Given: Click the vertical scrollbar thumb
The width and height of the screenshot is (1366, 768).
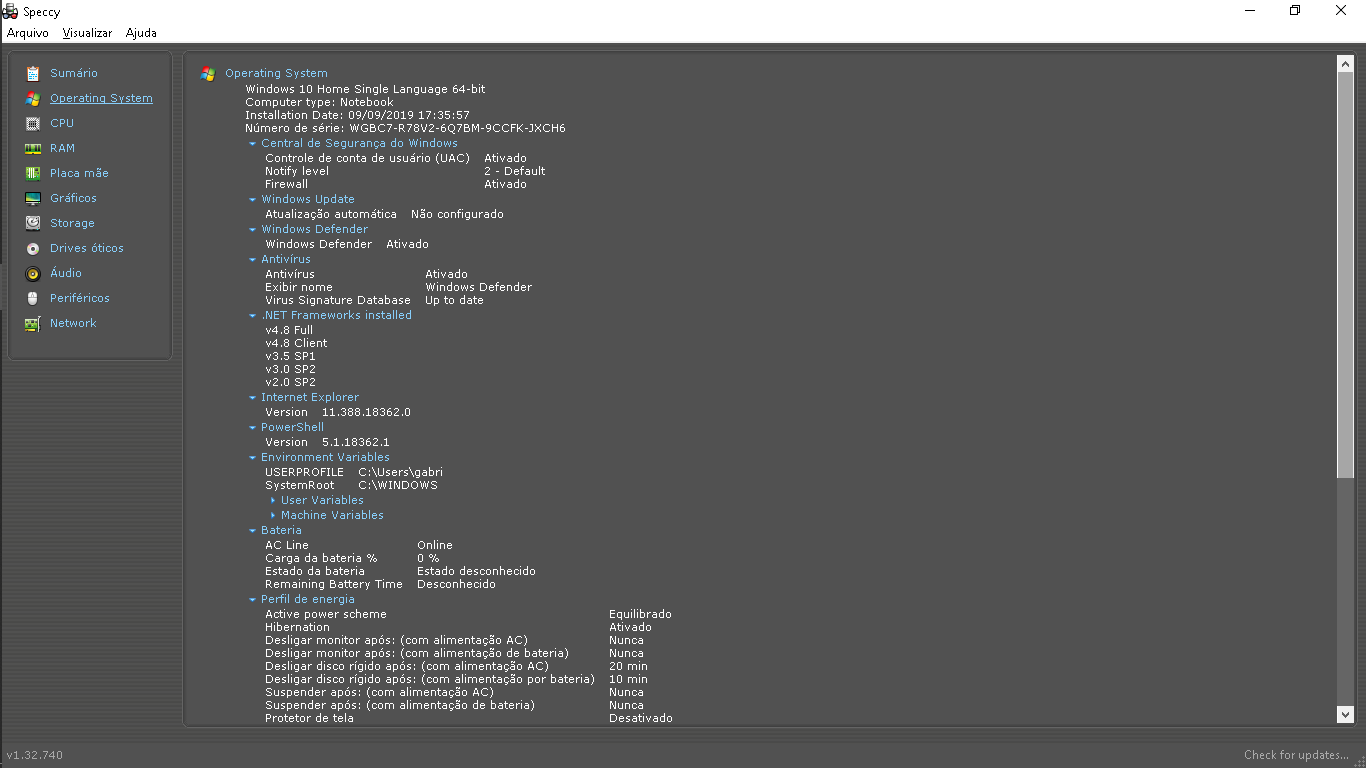Looking at the screenshot, I should pyautogui.click(x=1345, y=275).
